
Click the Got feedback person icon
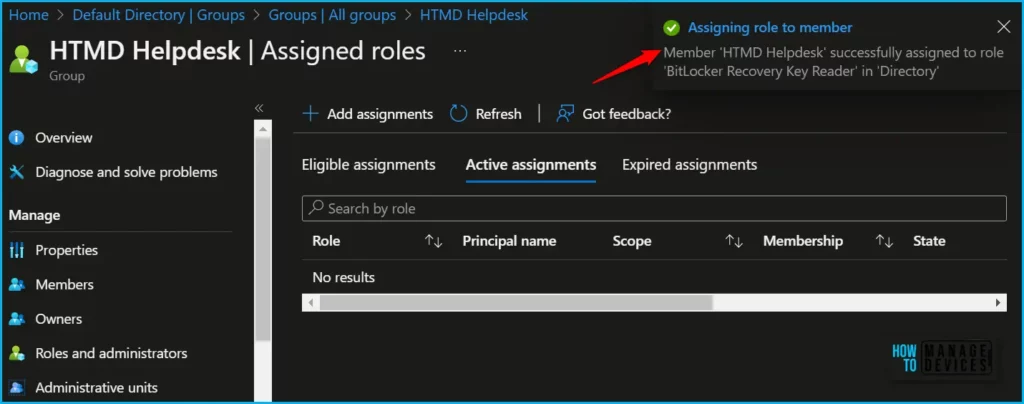(x=565, y=114)
